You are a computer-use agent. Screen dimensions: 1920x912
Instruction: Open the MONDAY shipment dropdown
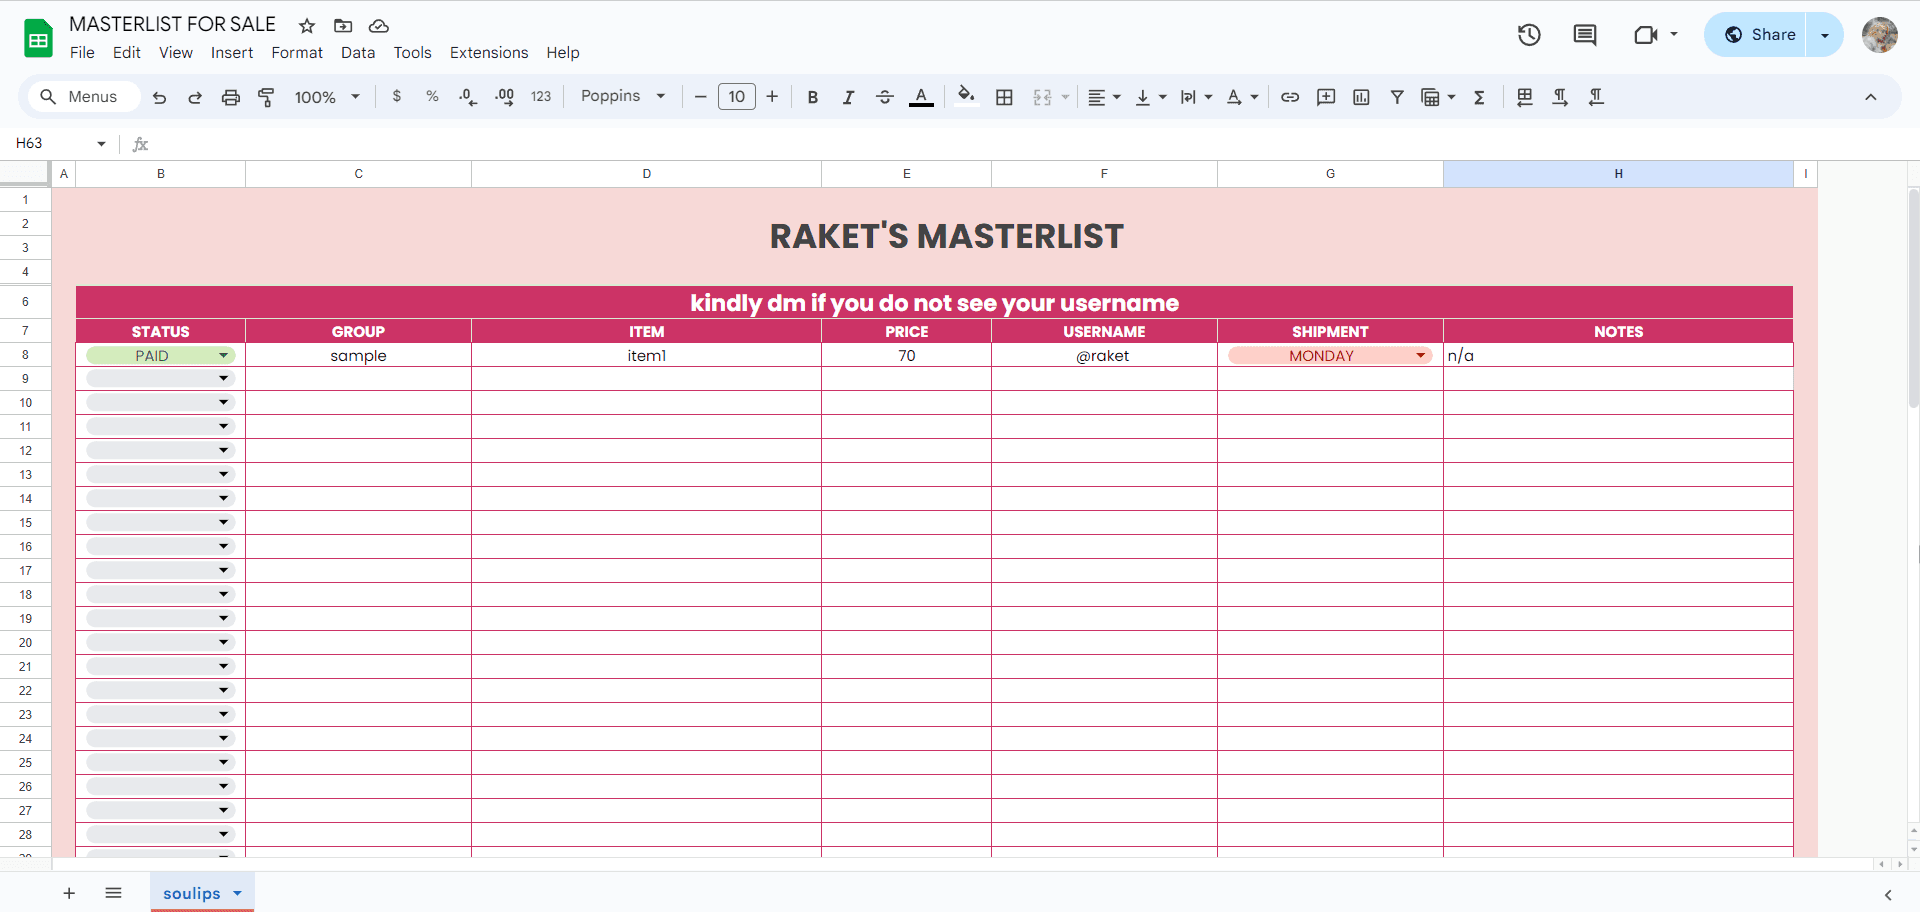coord(1420,356)
